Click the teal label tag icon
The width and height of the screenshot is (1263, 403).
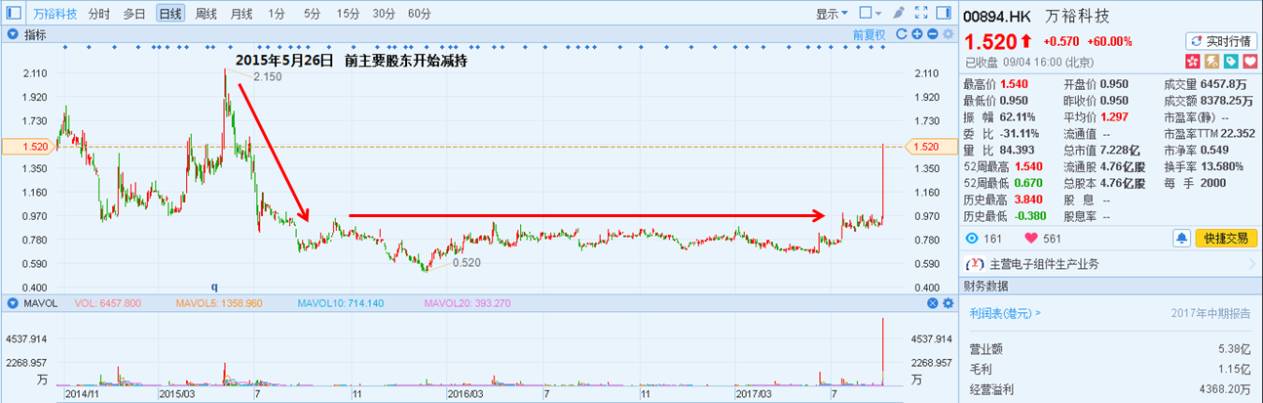pyautogui.click(x=1232, y=61)
